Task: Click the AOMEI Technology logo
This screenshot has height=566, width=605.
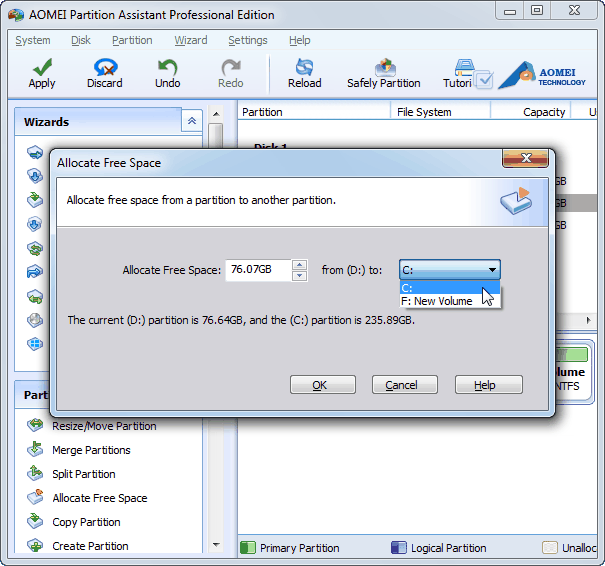Action: pos(542,75)
